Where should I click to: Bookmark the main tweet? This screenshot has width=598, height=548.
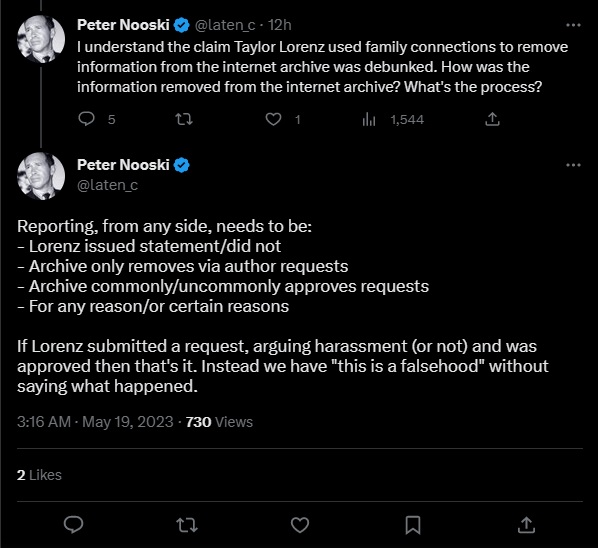coord(413,525)
